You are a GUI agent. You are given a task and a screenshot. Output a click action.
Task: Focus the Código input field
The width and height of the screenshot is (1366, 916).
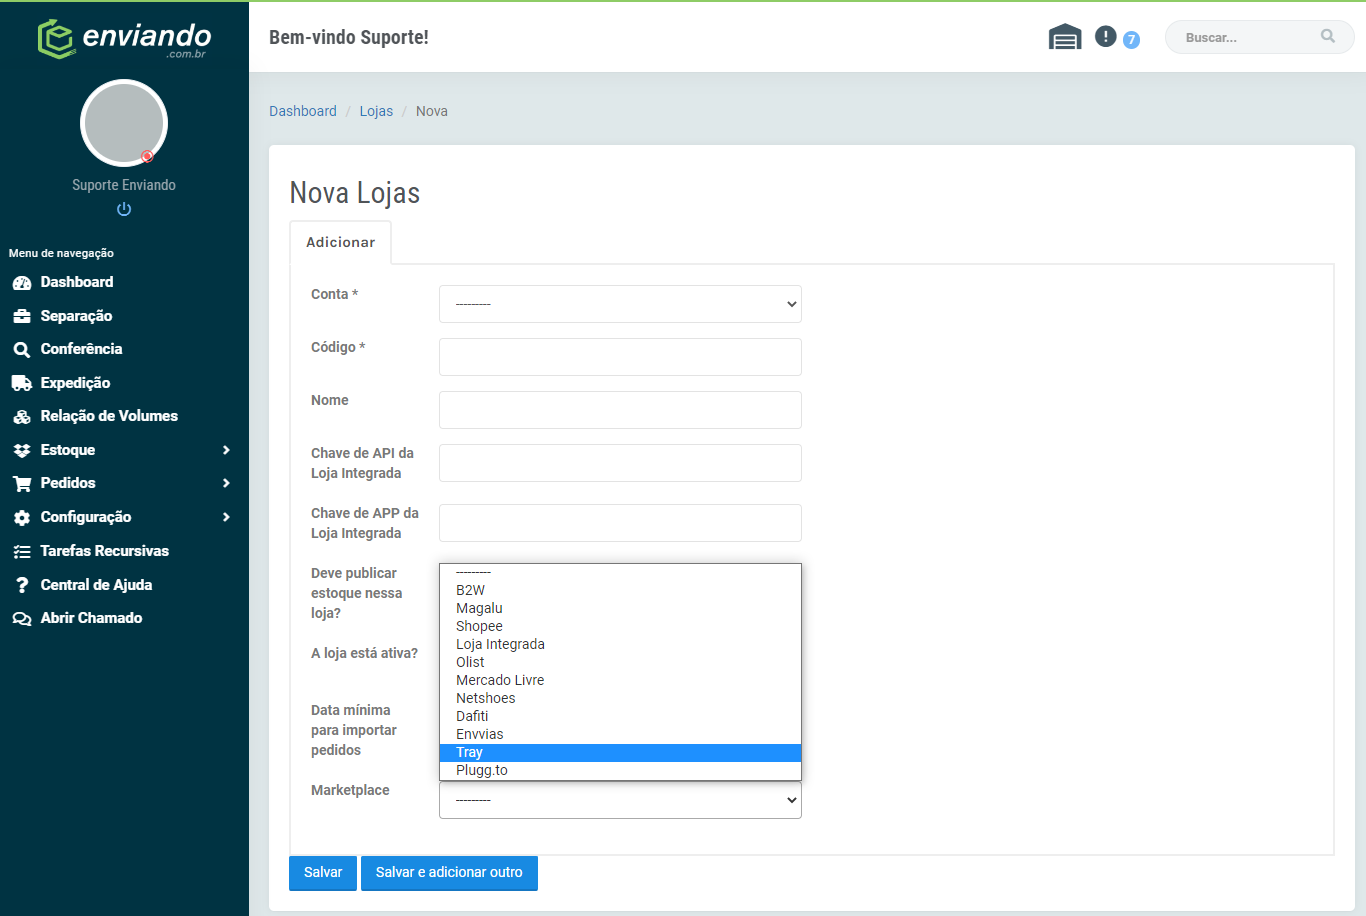[620, 357]
